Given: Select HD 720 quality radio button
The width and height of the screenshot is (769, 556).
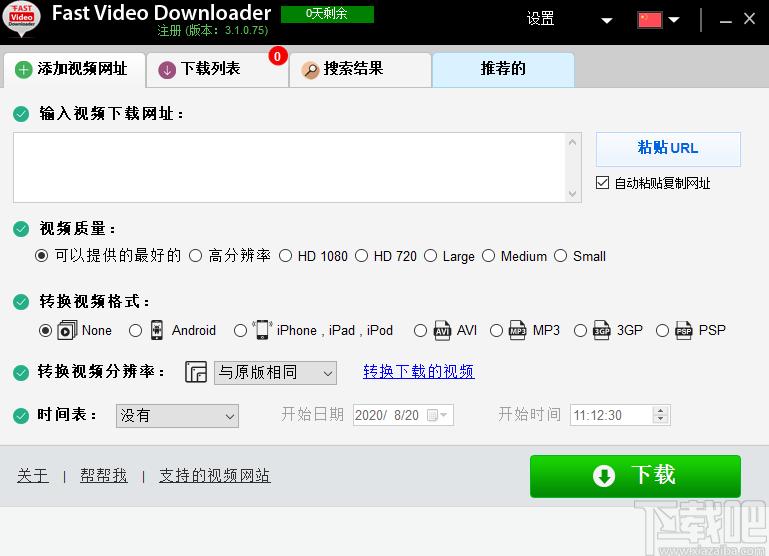Looking at the screenshot, I should (361, 256).
